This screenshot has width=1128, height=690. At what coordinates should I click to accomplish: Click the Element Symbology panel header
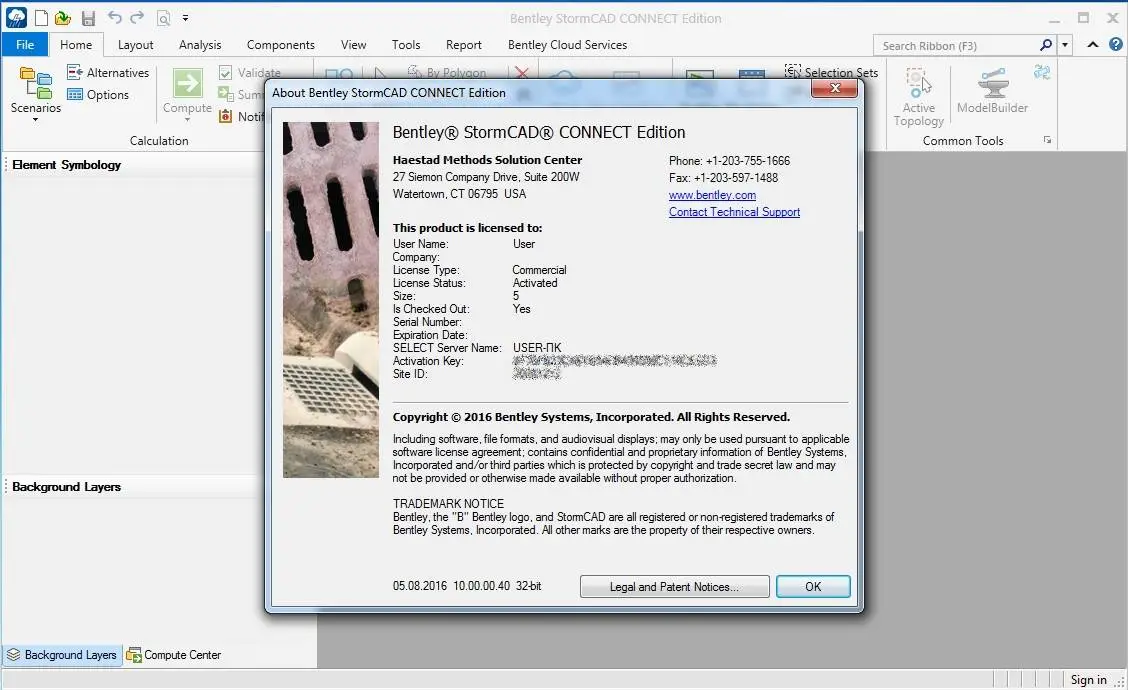click(67, 165)
